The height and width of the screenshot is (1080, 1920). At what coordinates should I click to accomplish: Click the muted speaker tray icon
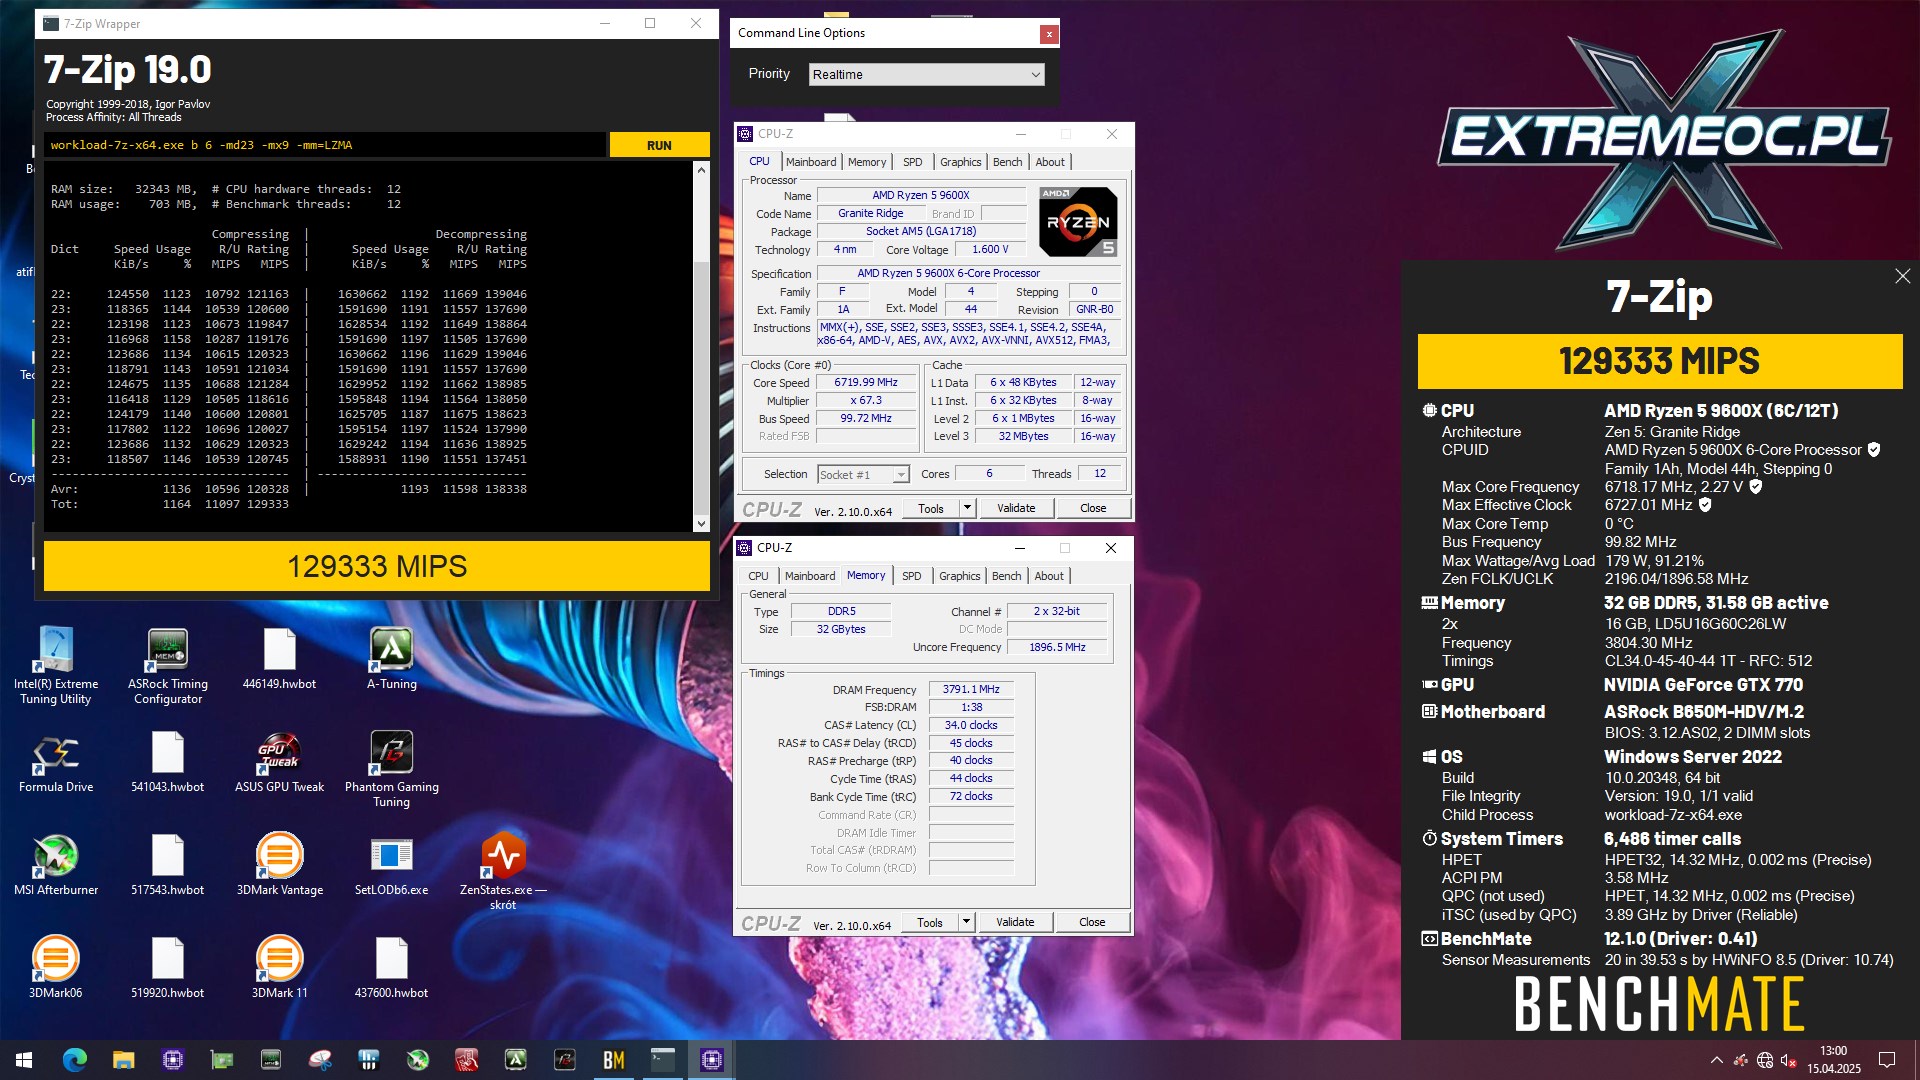pyautogui.click(x=1789, y=1060)
